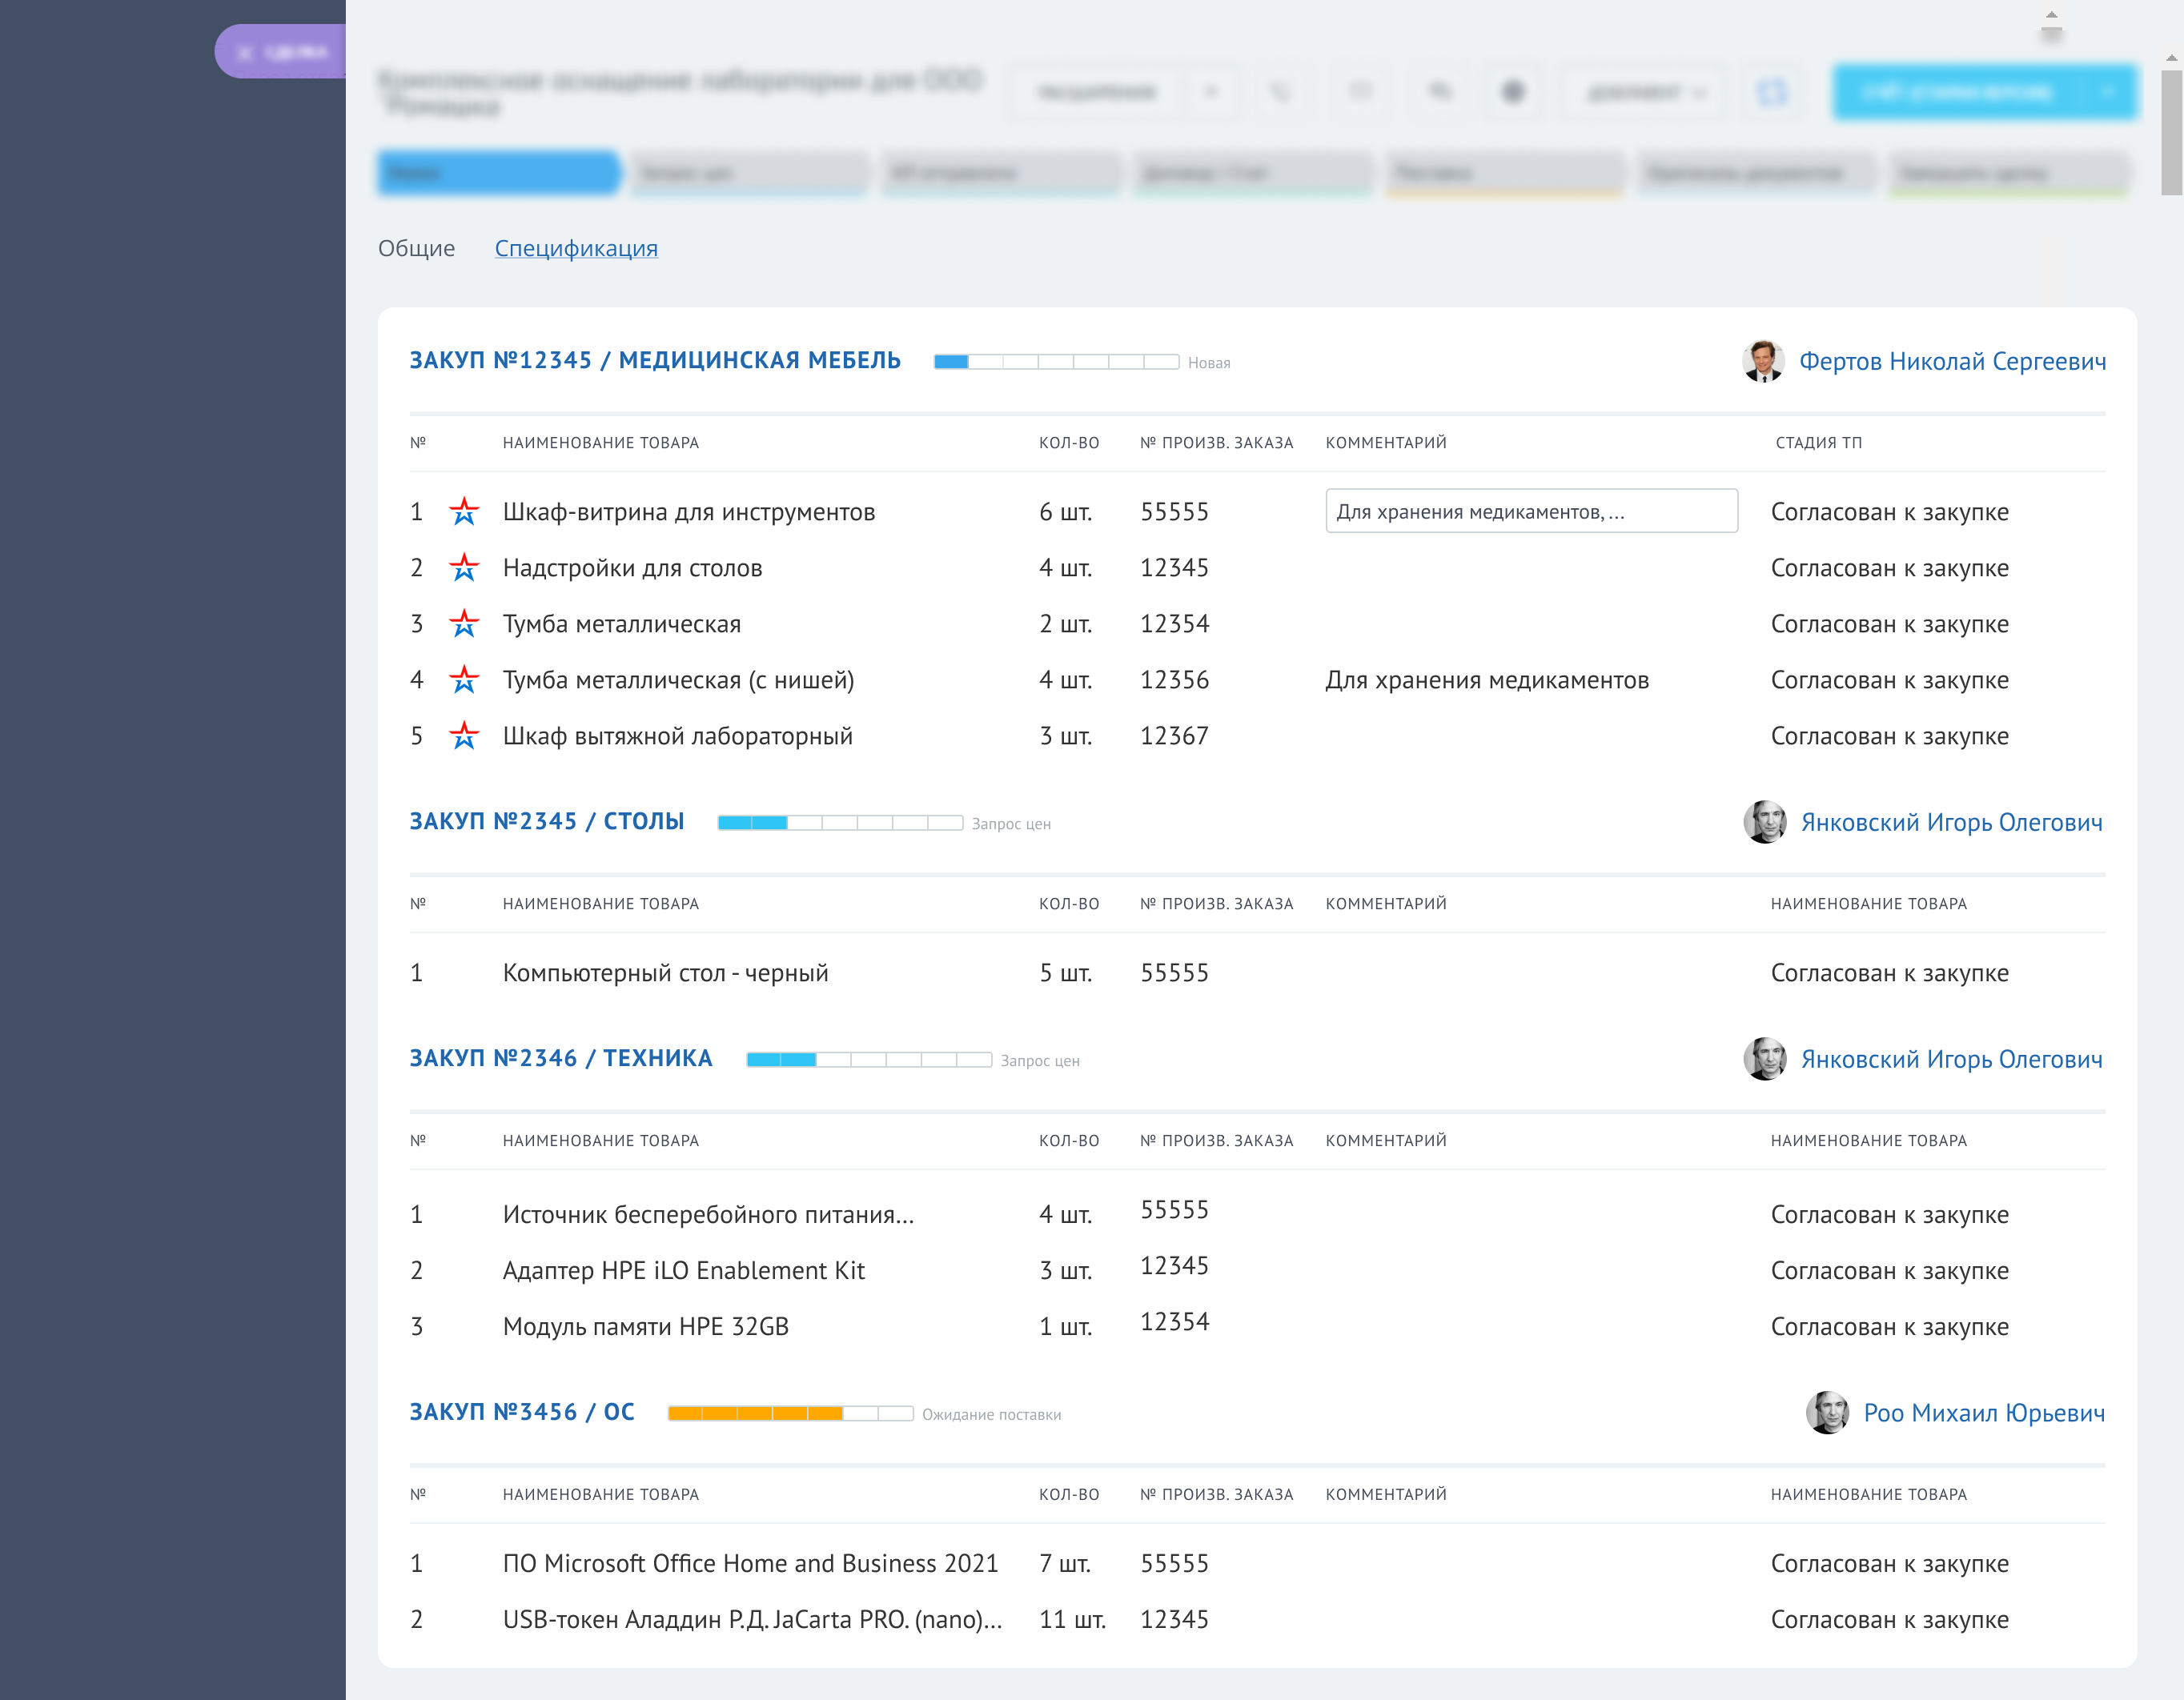The image size is (2184, 1700).
Task: Toggle the star by Шкаф вытяжной лабораторный
Action: tap(464, 736)
